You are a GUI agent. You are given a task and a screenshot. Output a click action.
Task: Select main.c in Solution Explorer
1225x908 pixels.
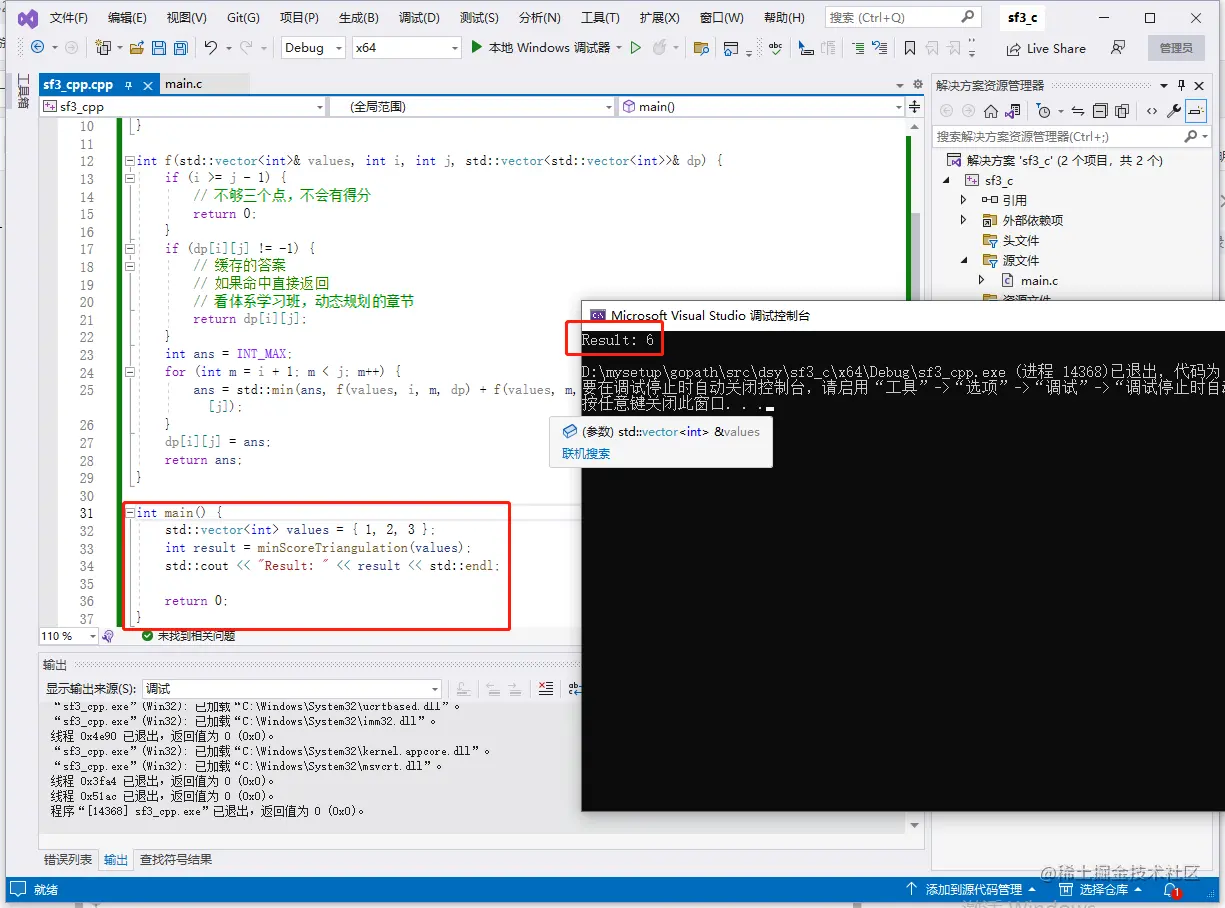[x=1039, y=280]
